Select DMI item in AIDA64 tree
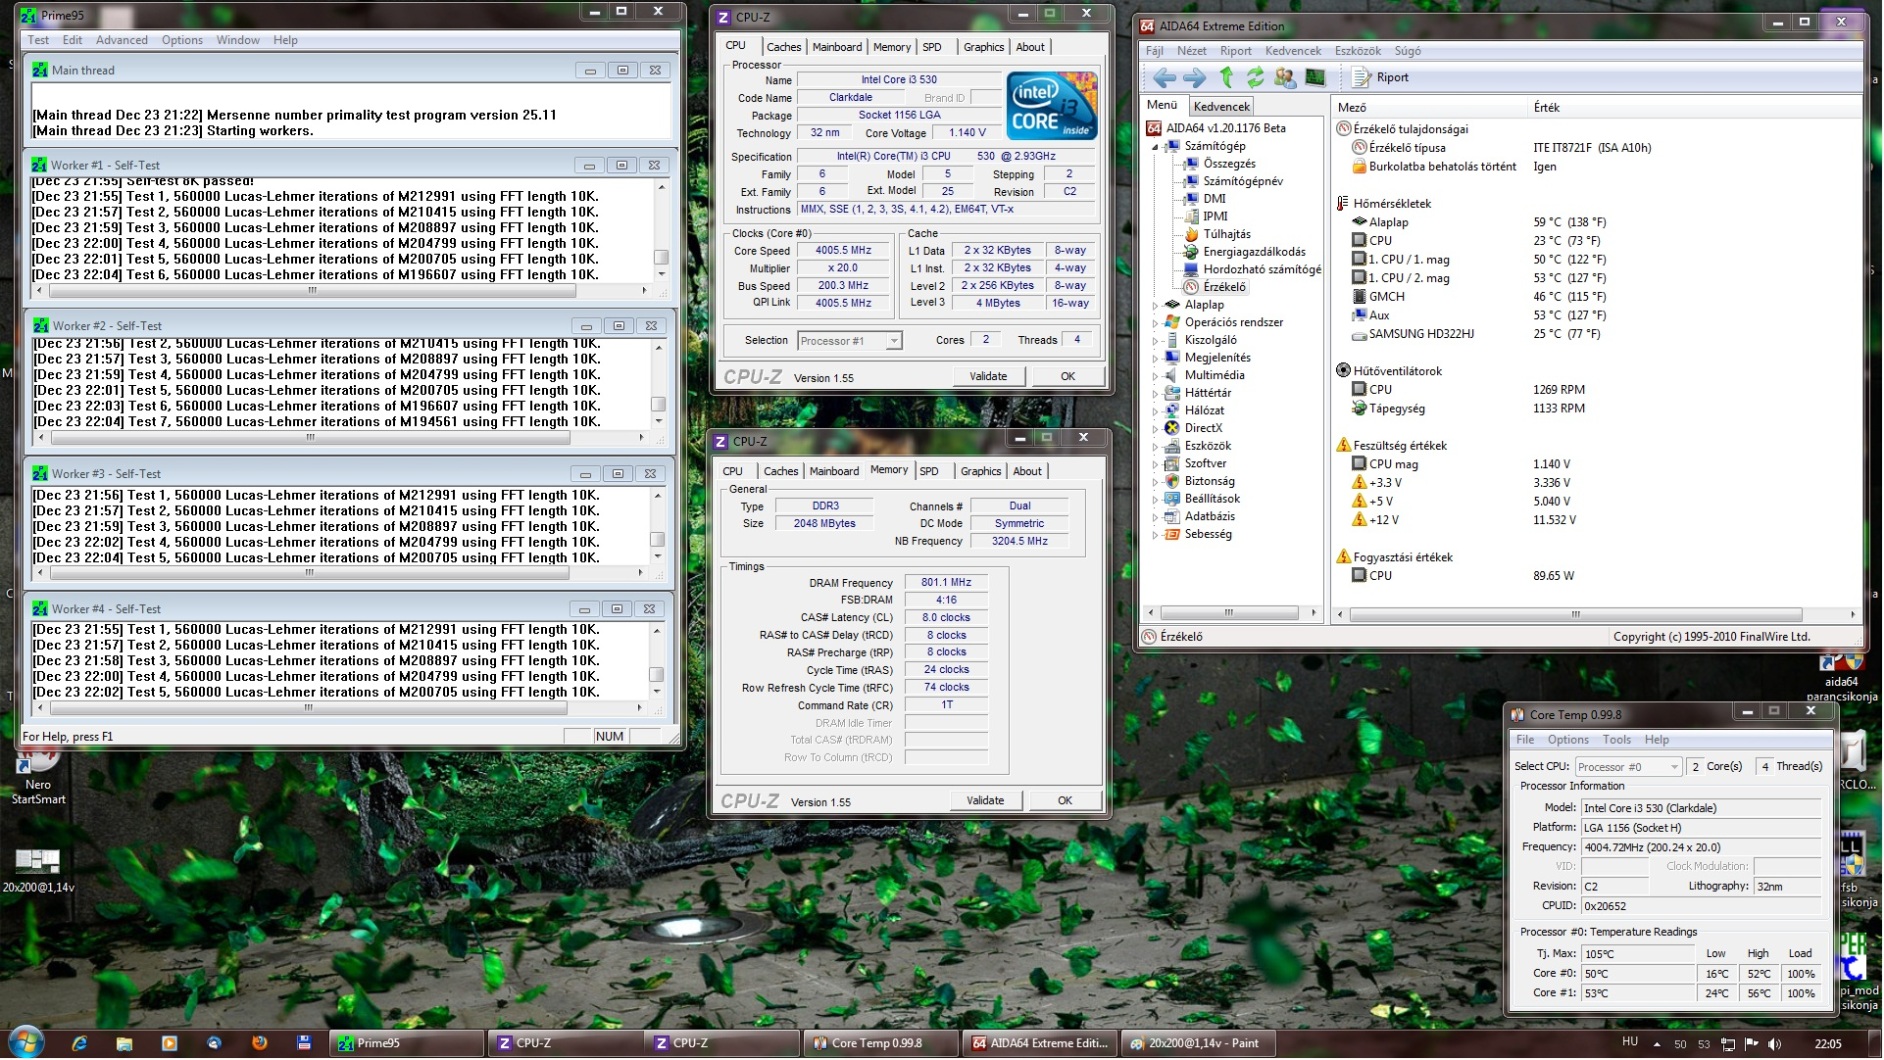Image resolution: width=1884 pixels, height=1060 pixels. click(1214, 199)
